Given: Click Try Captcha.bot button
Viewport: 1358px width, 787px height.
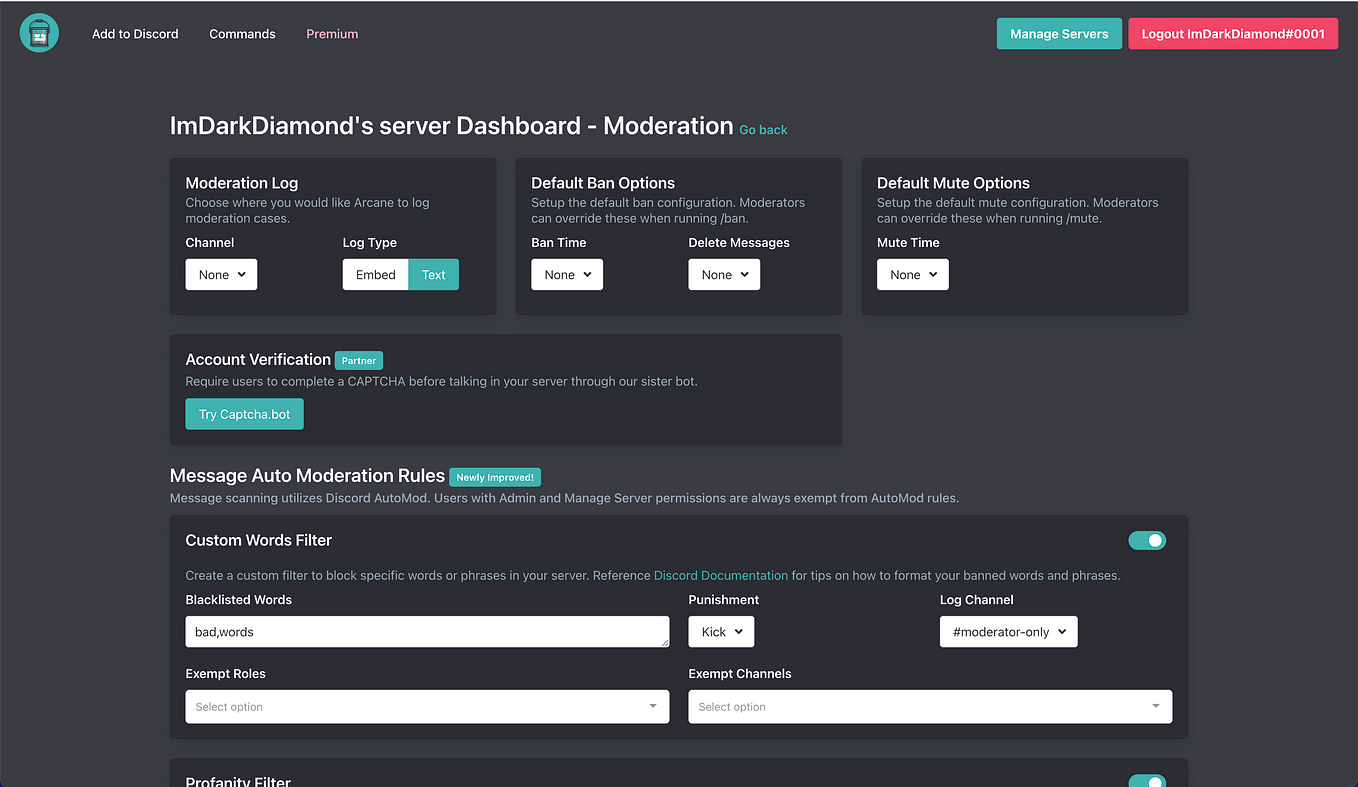Looking at the screenshot, I should pos(244,414).
